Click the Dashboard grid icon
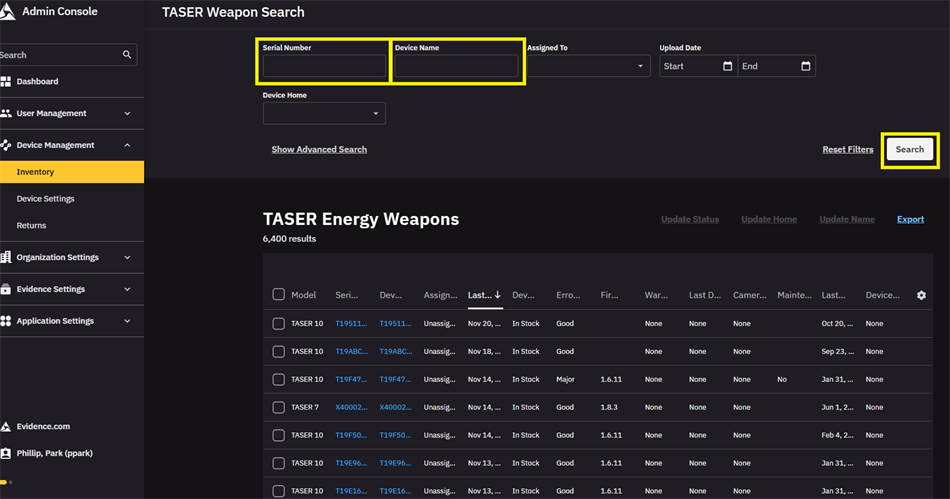 (7, 81)
